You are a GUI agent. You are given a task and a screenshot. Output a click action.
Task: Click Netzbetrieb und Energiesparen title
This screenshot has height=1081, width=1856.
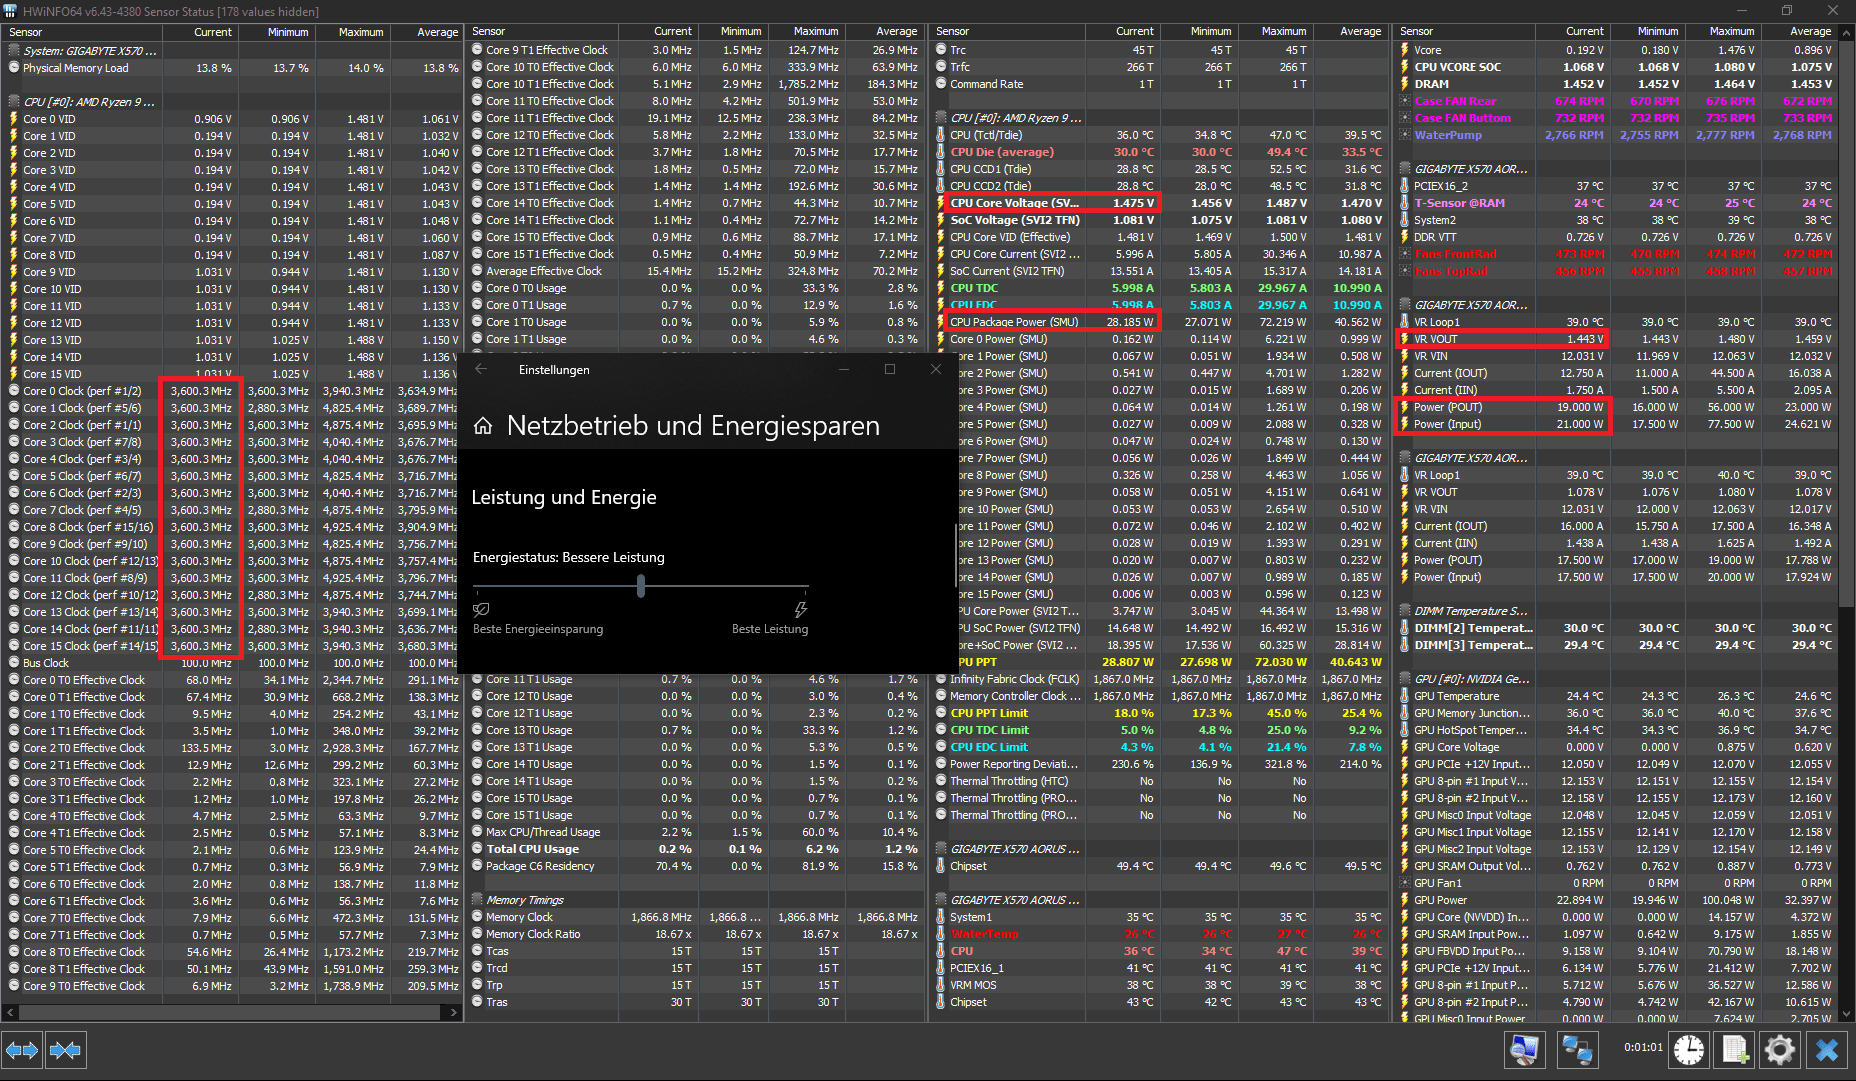pos(693,426)
